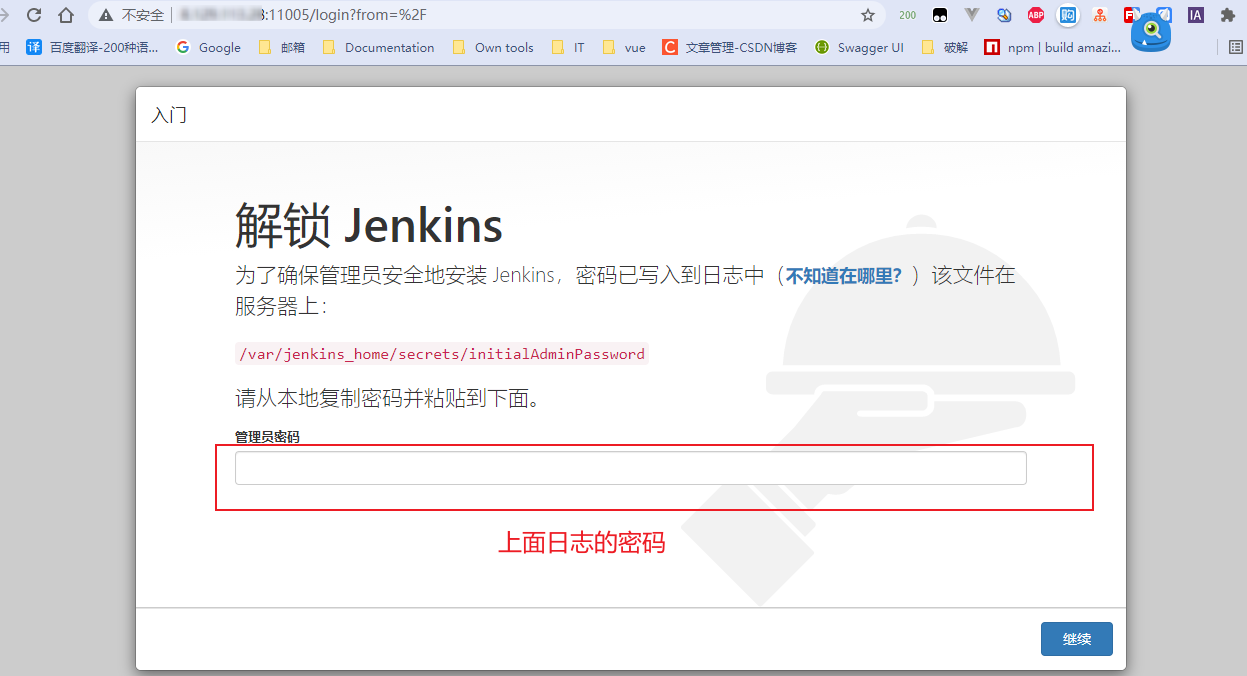Open the Baidu Translate bookmark
The height and width of the screenshot is (676, 1247).
(93, 47)
